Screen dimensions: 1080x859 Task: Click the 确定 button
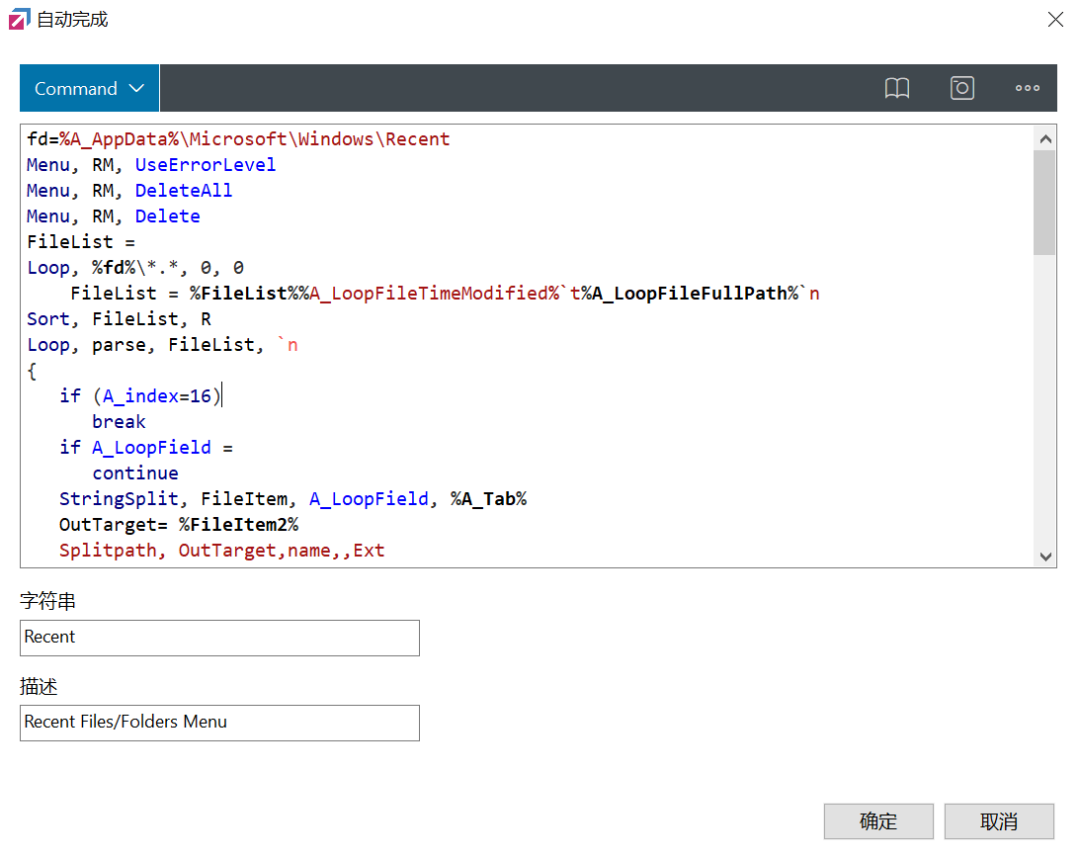click(x=878, y=821)
